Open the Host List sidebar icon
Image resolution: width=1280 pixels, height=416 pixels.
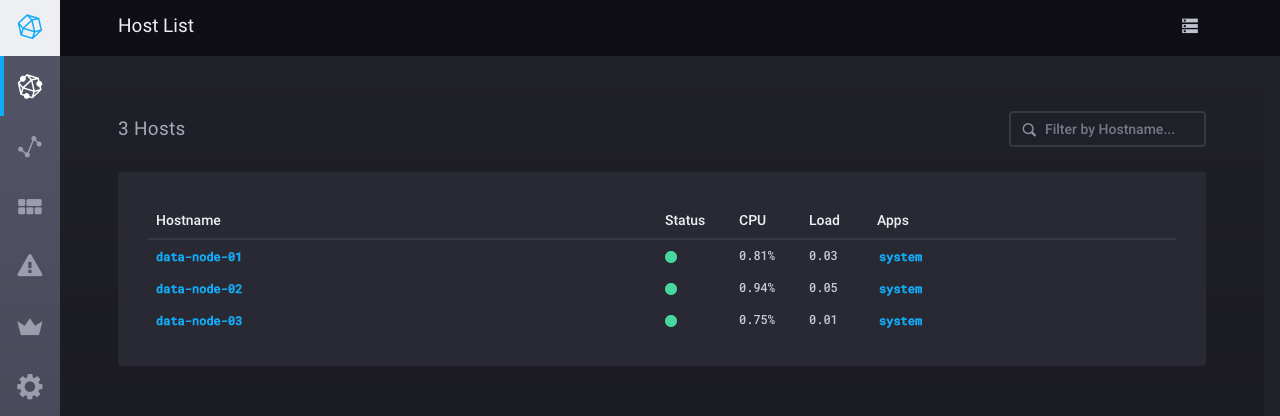[x=30, y=87]
